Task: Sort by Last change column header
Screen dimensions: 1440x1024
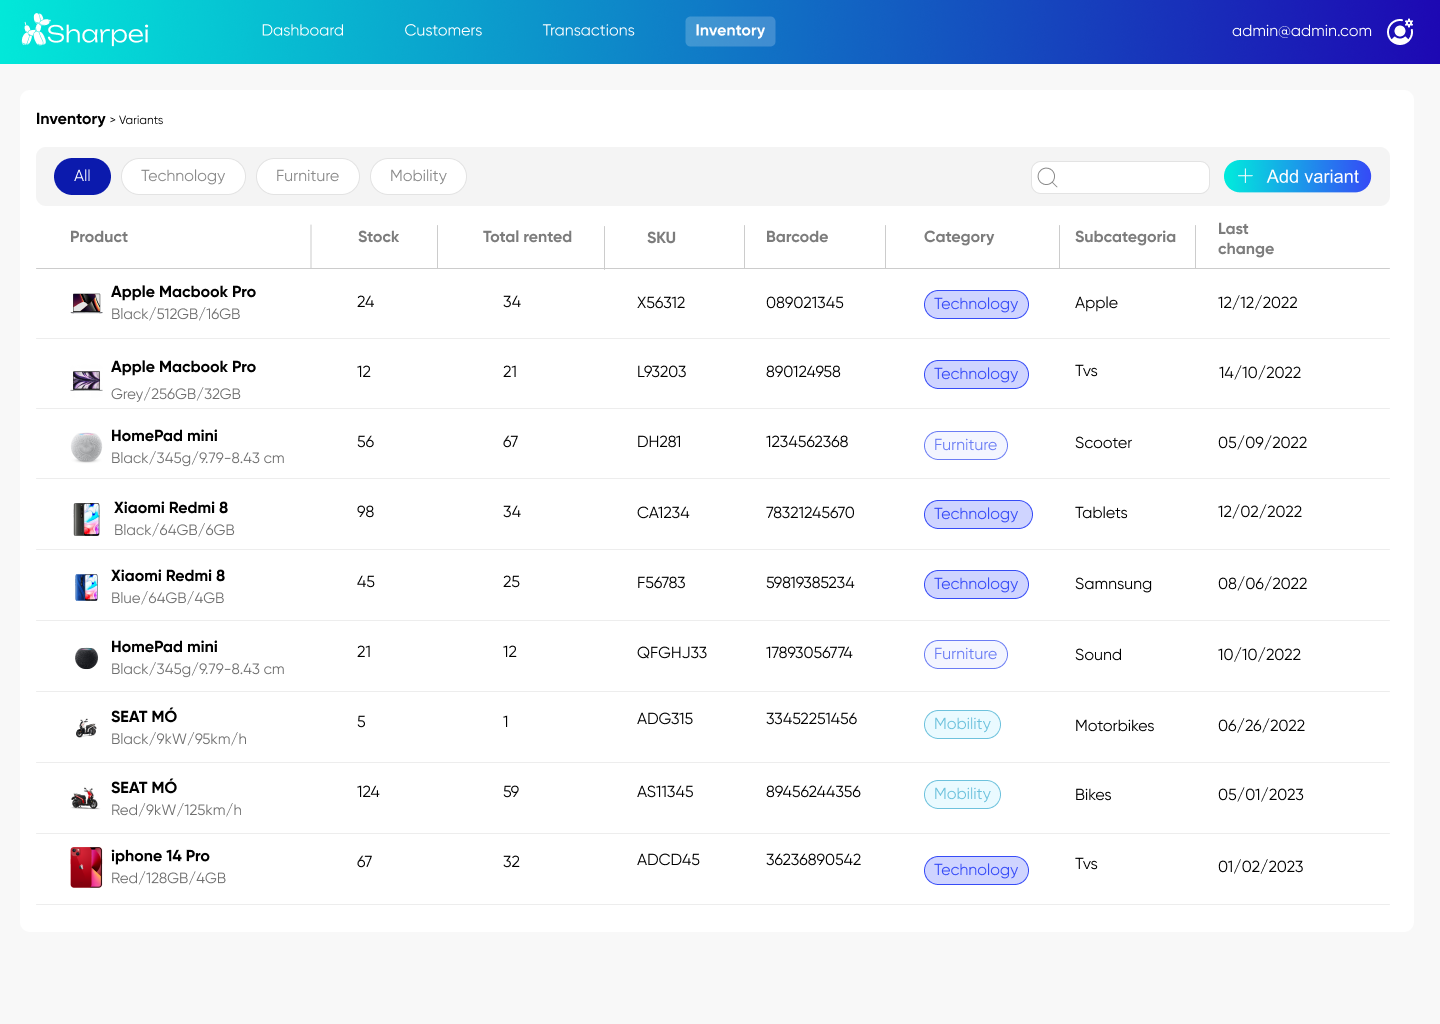Action: coord(1245,239)
